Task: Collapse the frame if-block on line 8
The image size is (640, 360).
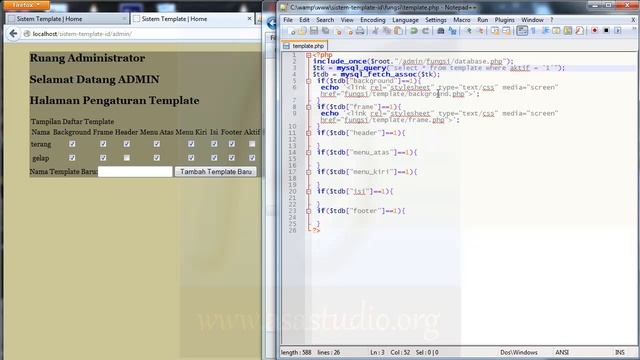Action: (309, 107)
